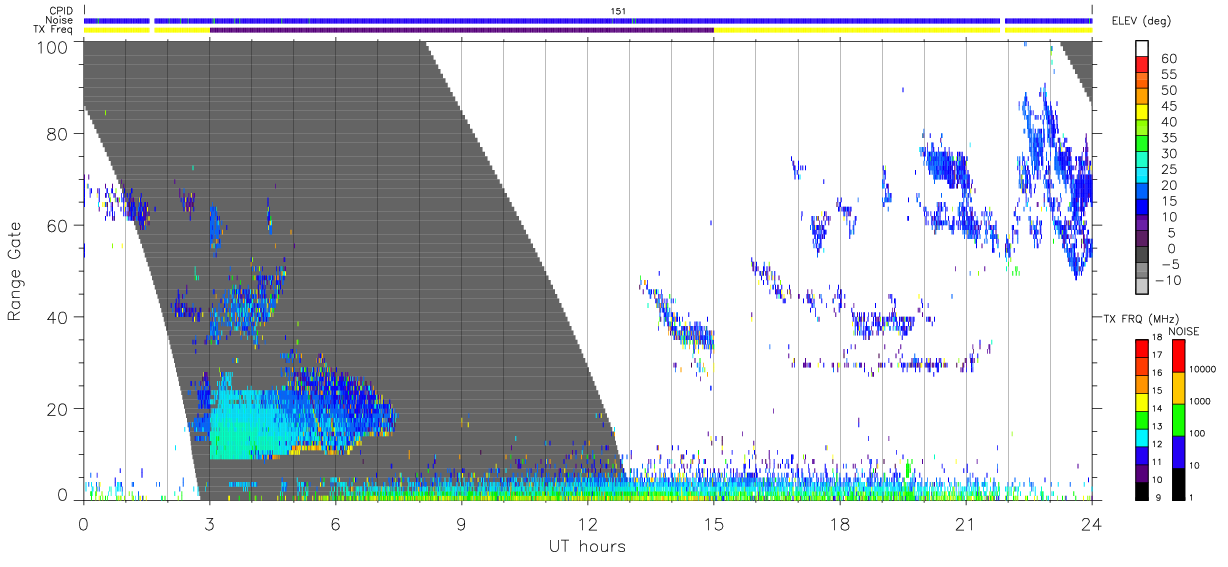Viewport: 1228px width, 567px height.
Task: Click yellow swatch between 40 and 45 ELEV
Action: click(1141, 112)
